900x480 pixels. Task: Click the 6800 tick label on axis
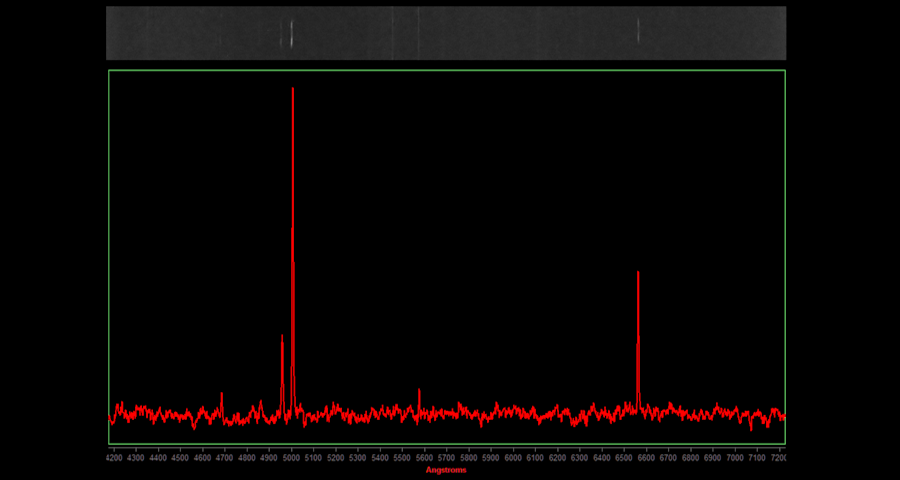coord(691,458)
